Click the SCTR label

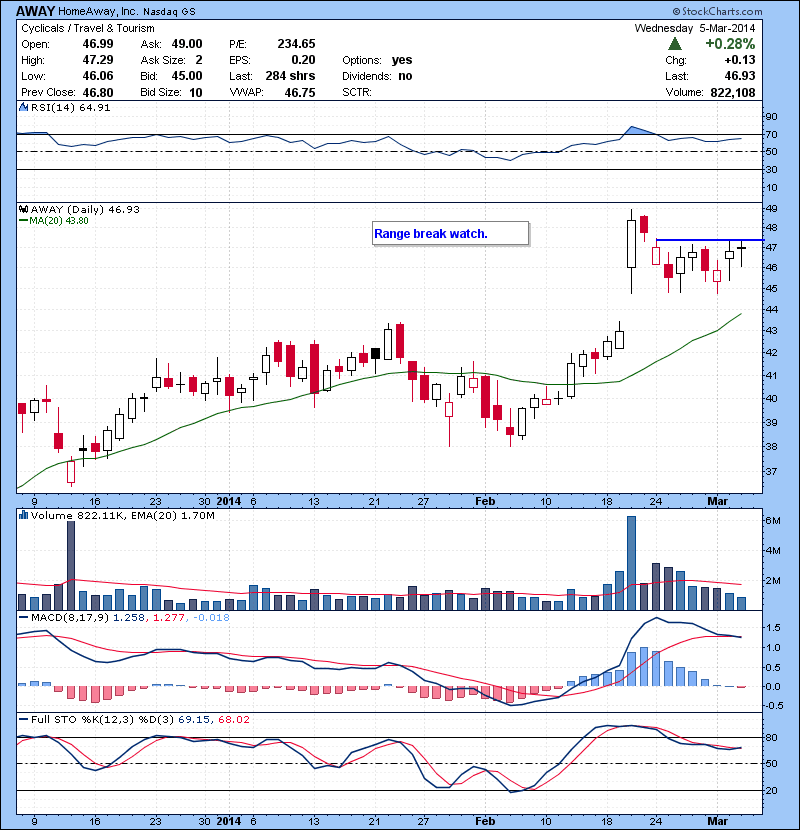(357, 92)
